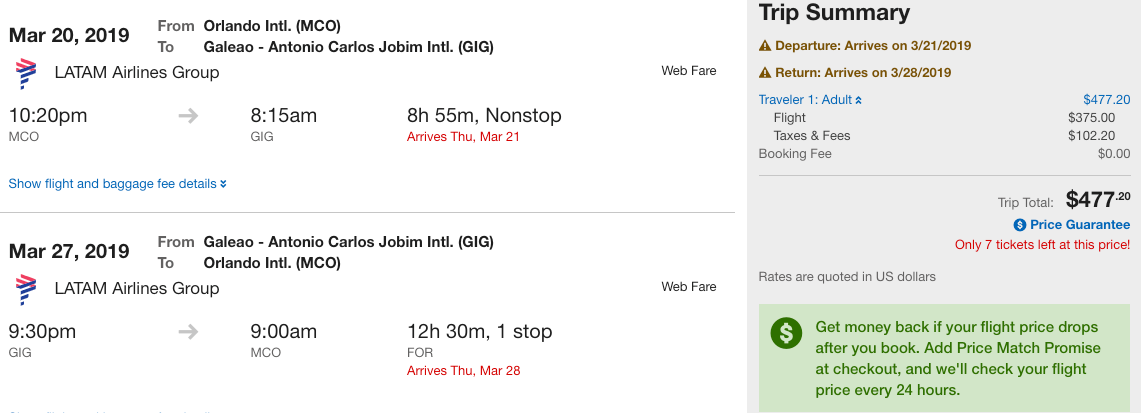This screenshot has height=413, width=1141.
Task: Click Web Fare label on departure flight
Action: pyautogui.click(x=688, y=71)
